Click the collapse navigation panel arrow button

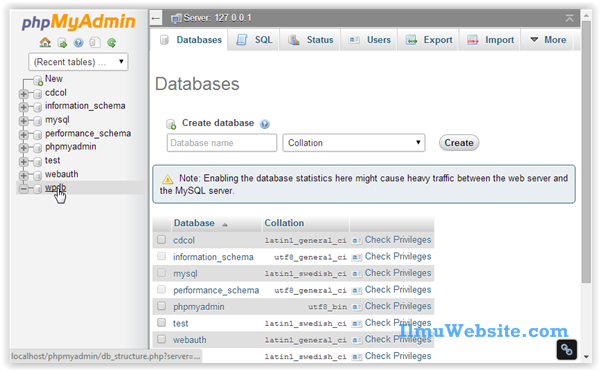click(156, 18)
